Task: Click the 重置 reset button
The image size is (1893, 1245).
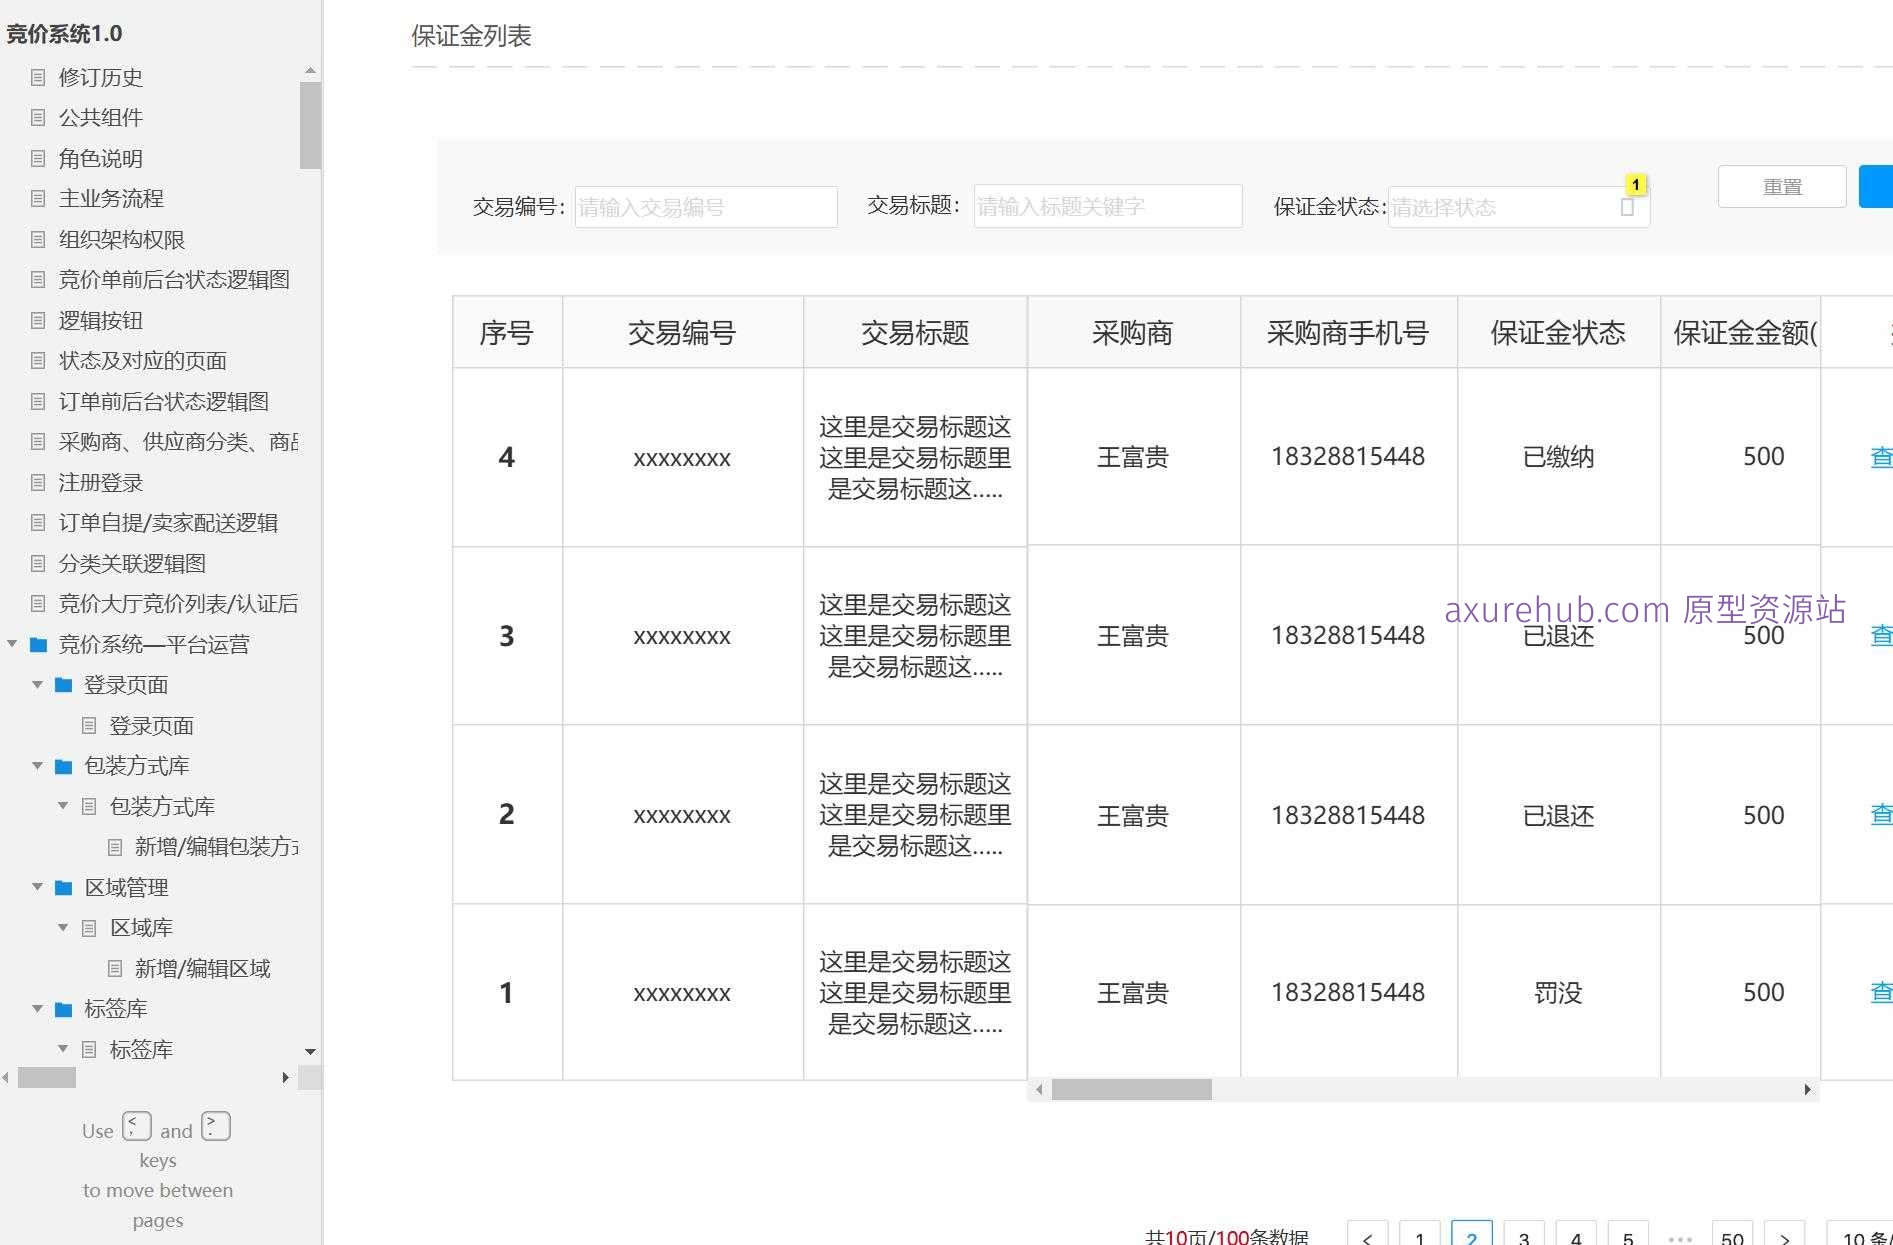Action: pos(1781,186)
